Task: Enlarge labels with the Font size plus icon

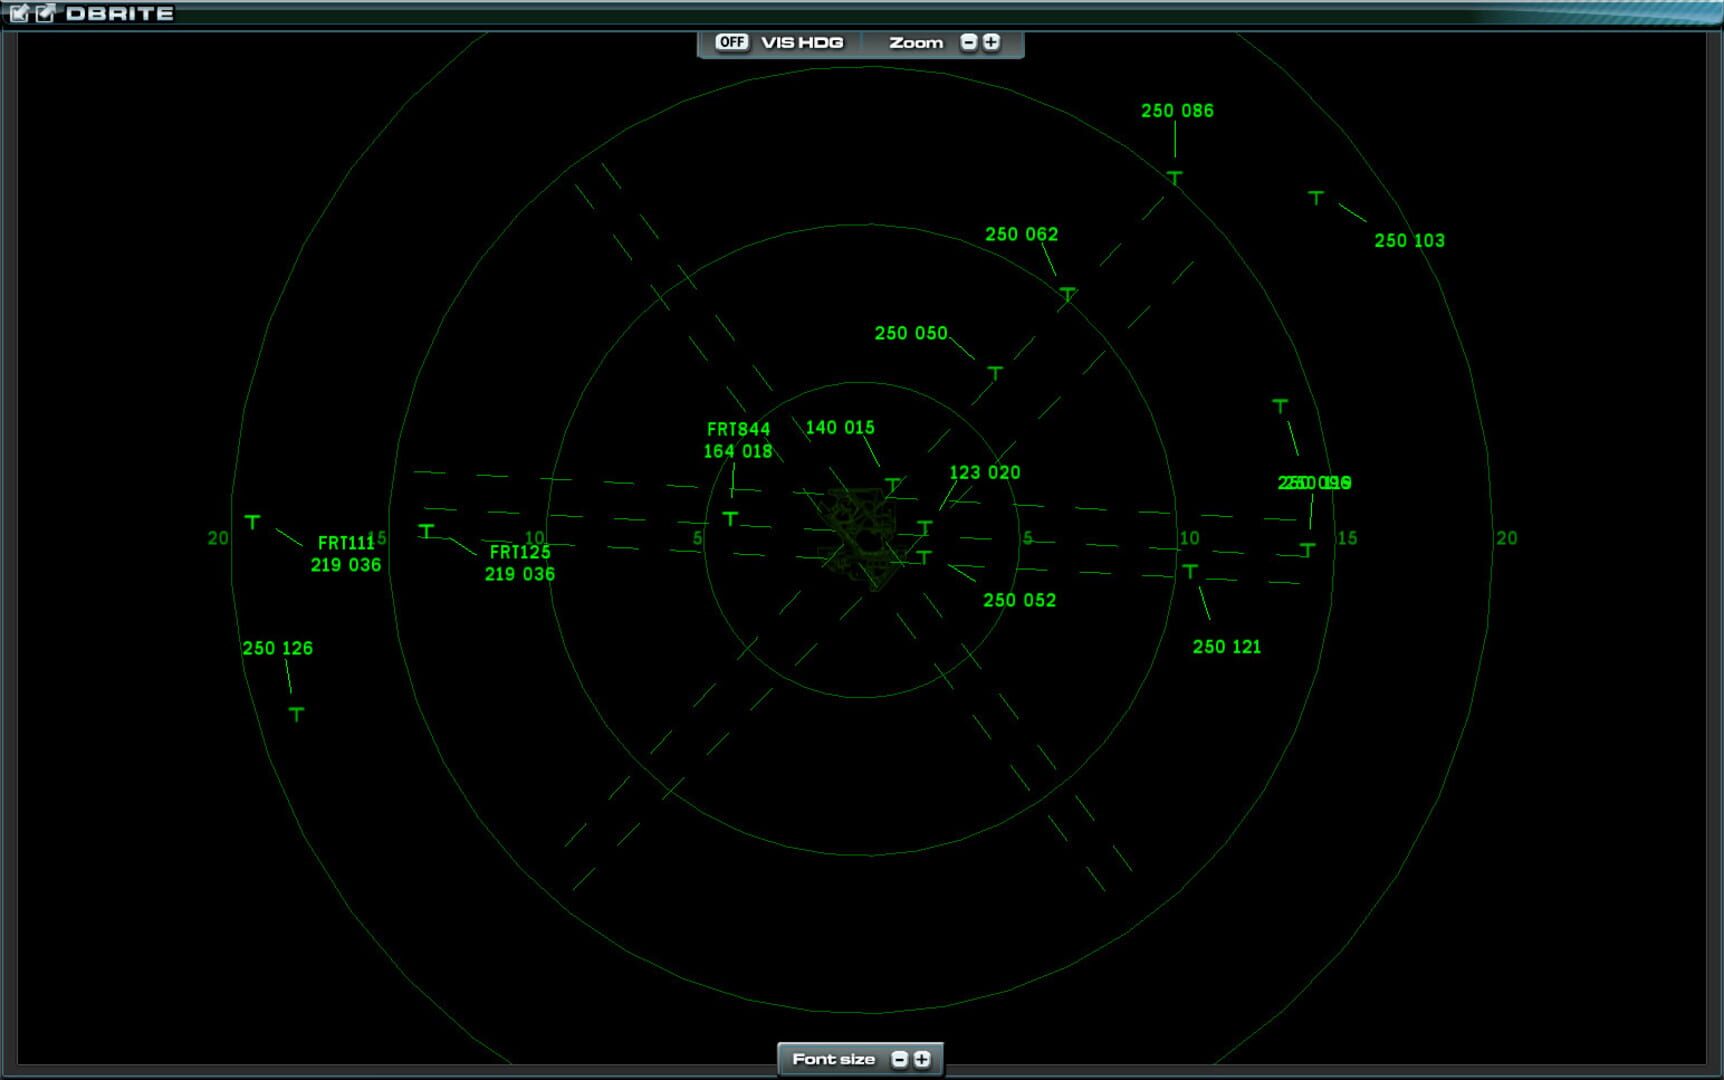Action: pyautogui.click(x=921, y=1058)
